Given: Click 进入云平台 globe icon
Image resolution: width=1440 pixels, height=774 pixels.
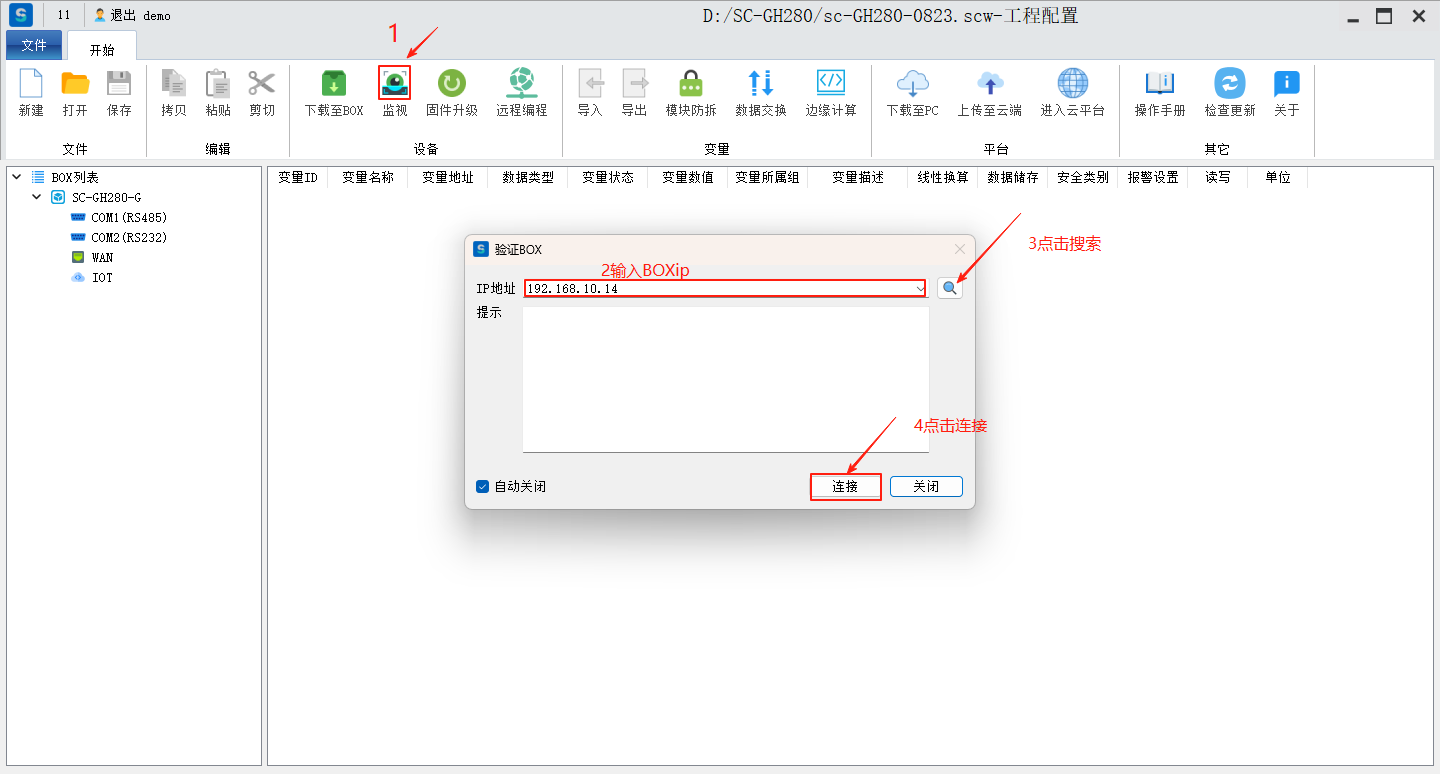Looking at the screenshot, I should (x=1072, y=84).
